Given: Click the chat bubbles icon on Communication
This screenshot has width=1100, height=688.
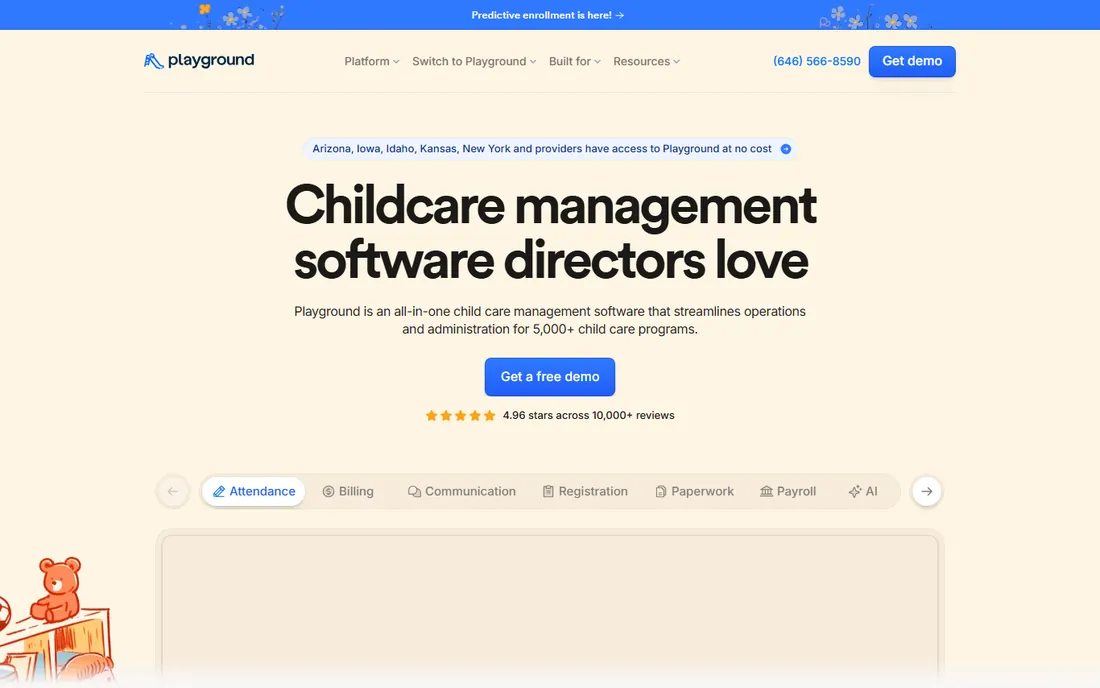Looking at the screenshot, I should coord(415,492).
